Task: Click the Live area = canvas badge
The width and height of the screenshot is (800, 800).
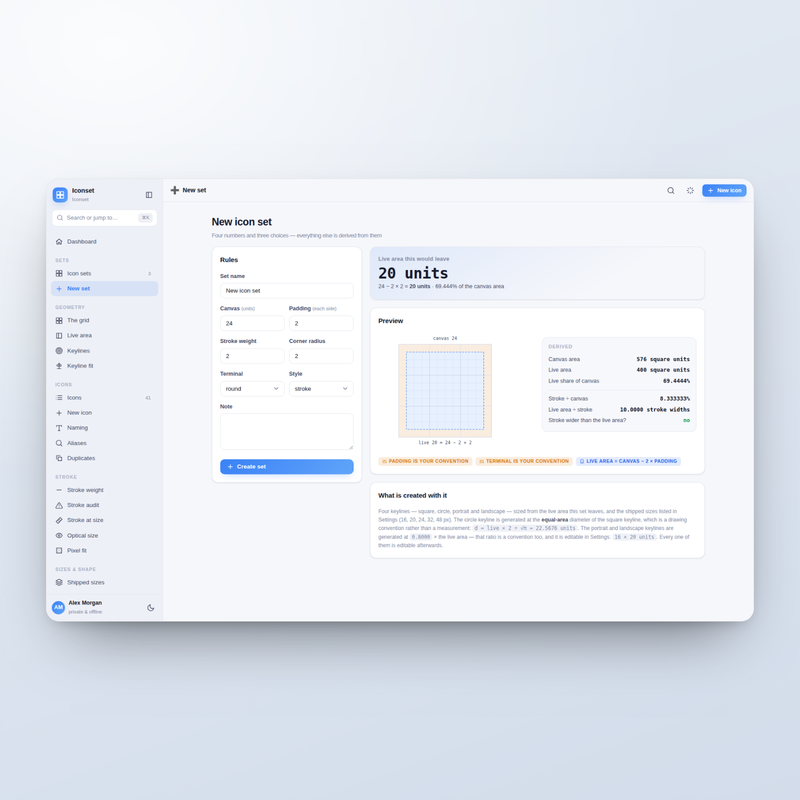Action: [628, 461]
